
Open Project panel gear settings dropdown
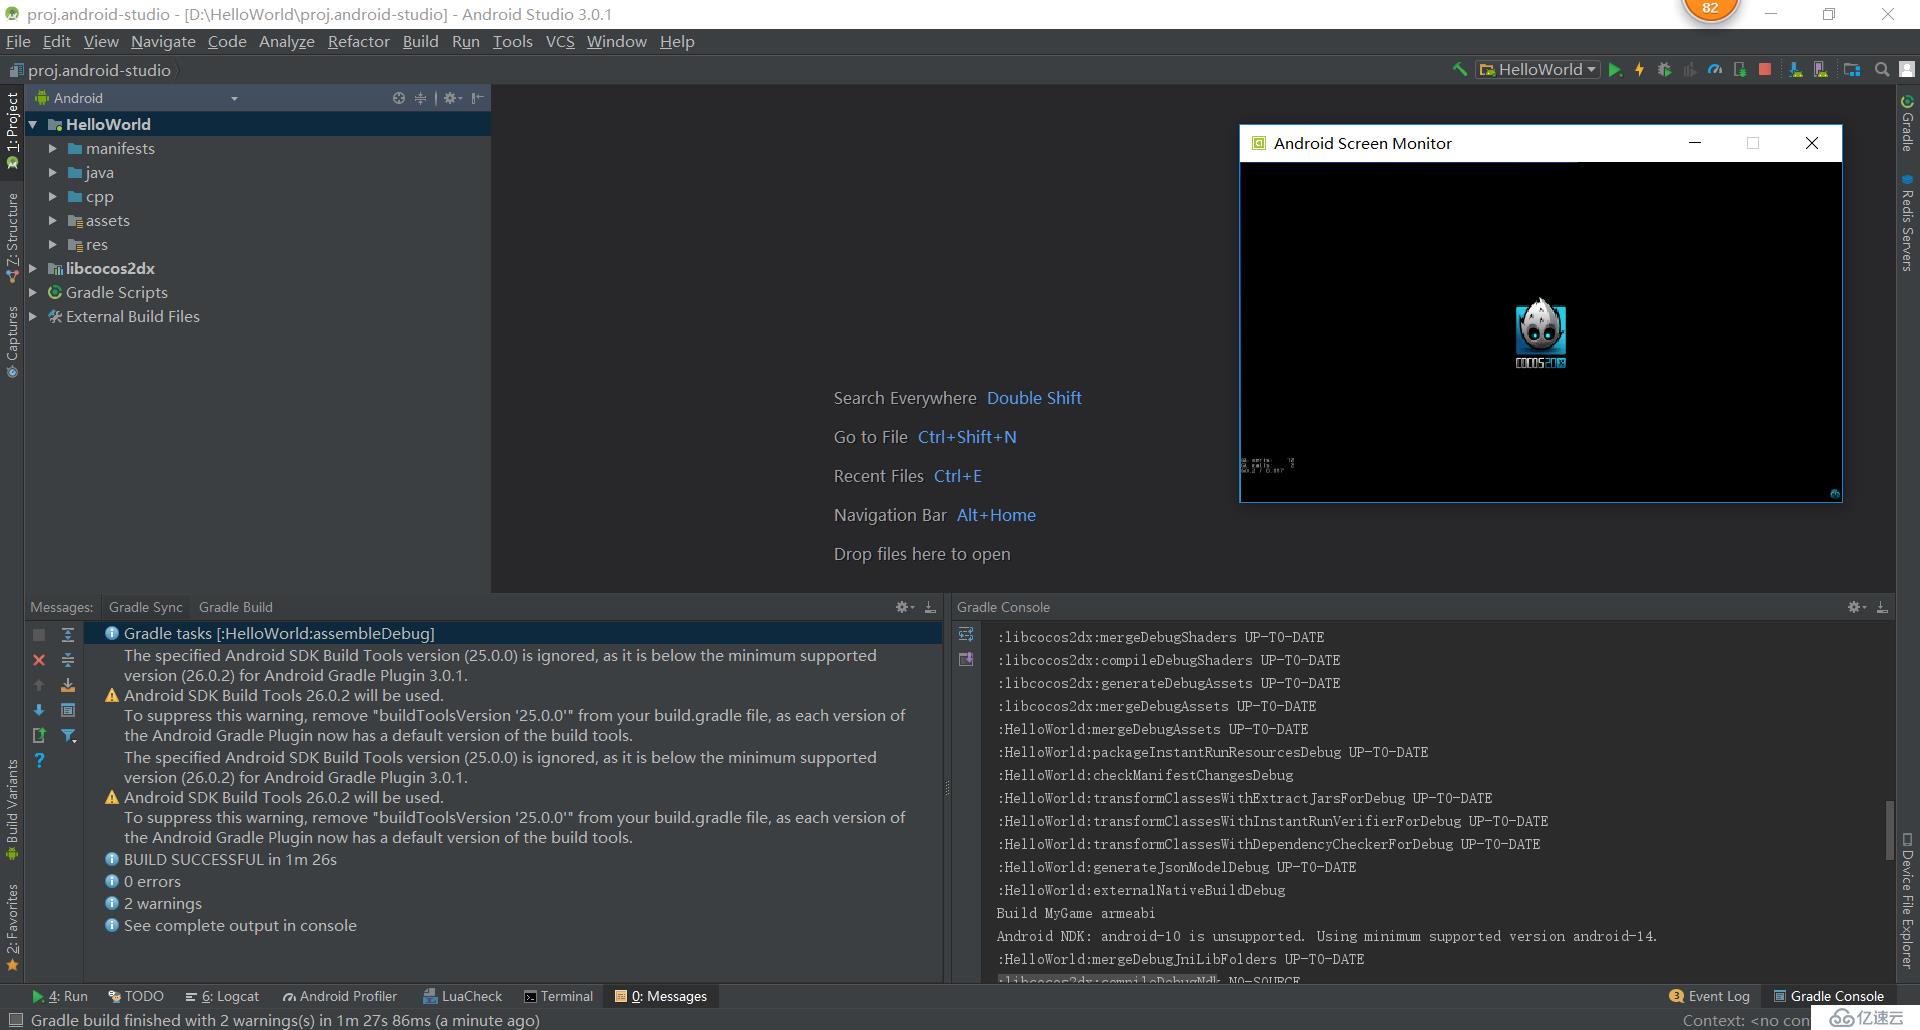pyautogui.click(x=453, y=98)
